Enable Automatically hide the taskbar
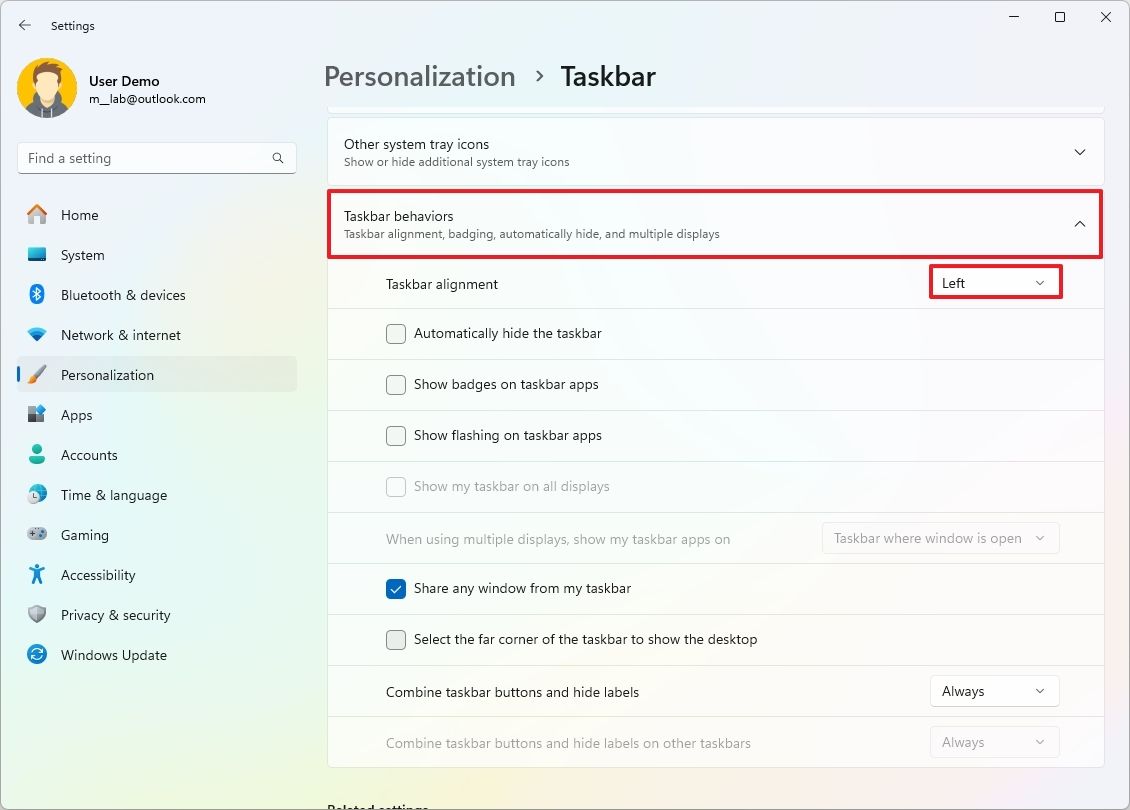1130x810 pixels. tap(396, 333)
